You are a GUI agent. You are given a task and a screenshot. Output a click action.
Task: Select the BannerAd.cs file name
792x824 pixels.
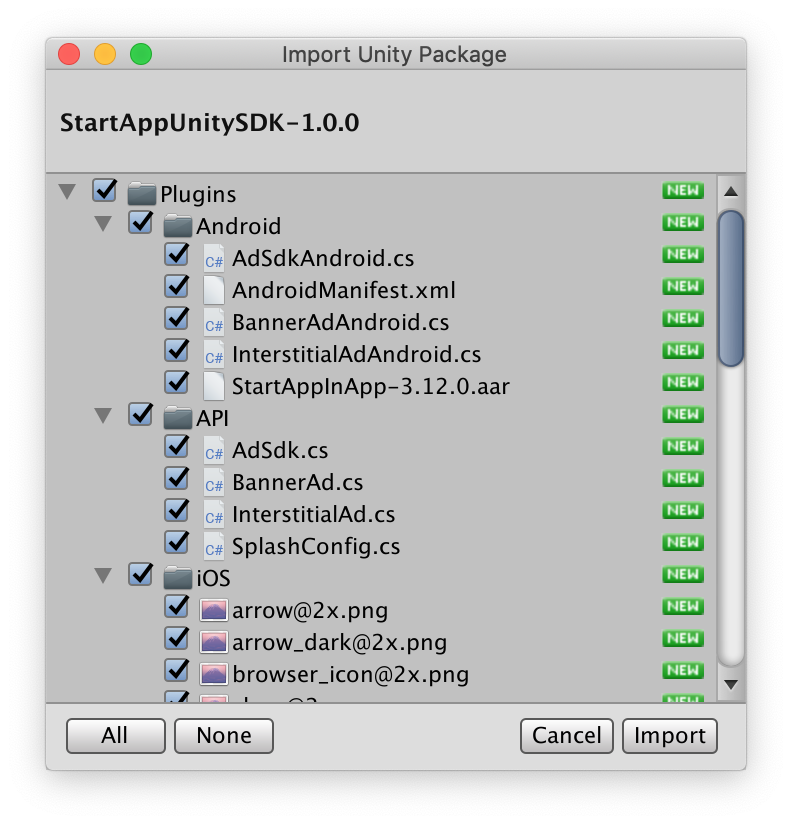pos(297,482)
